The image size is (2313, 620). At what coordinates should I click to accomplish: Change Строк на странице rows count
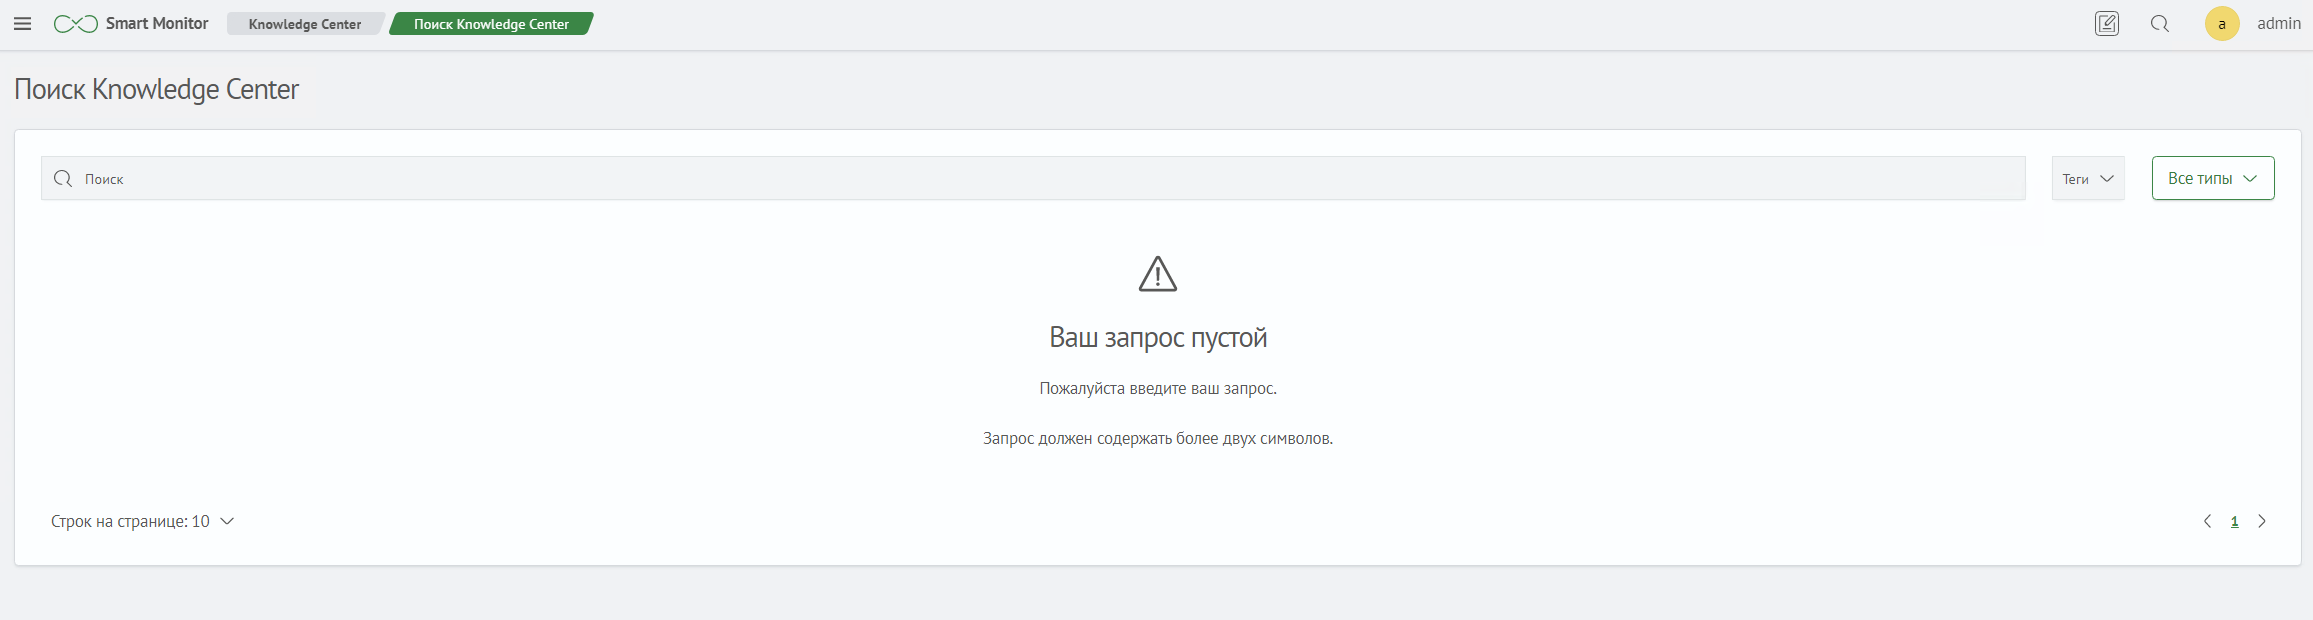tap(143, 521)
